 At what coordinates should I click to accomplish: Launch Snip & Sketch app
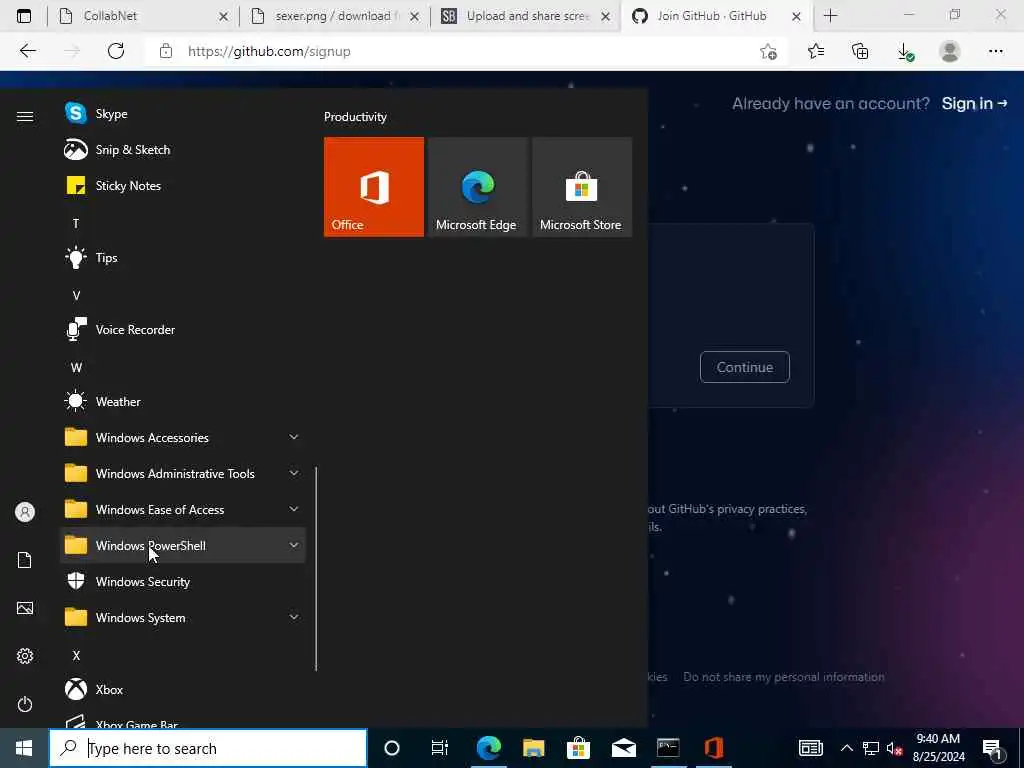(182, 150)
